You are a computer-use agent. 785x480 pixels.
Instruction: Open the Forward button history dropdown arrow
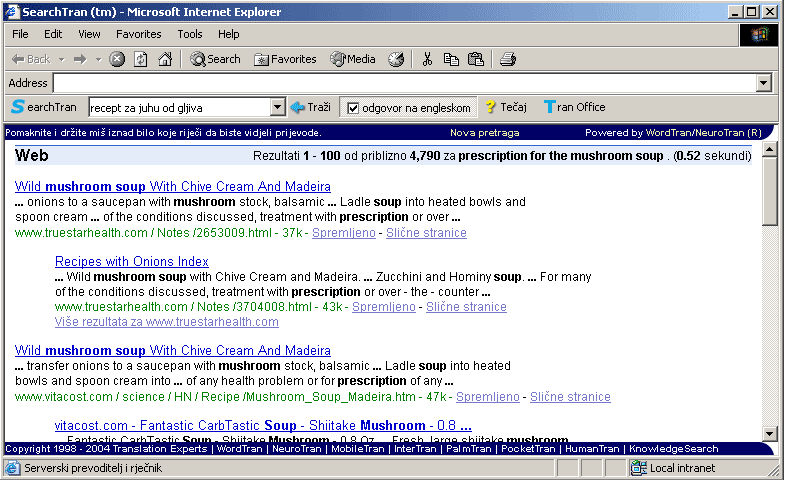tap(98, 60)
